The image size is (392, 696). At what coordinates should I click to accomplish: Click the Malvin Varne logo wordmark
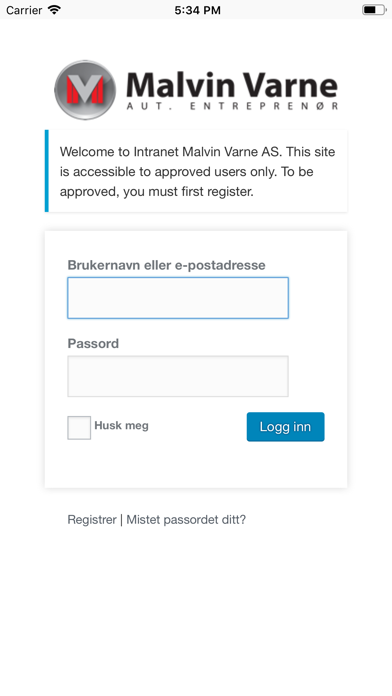click(x=232, y=85)
